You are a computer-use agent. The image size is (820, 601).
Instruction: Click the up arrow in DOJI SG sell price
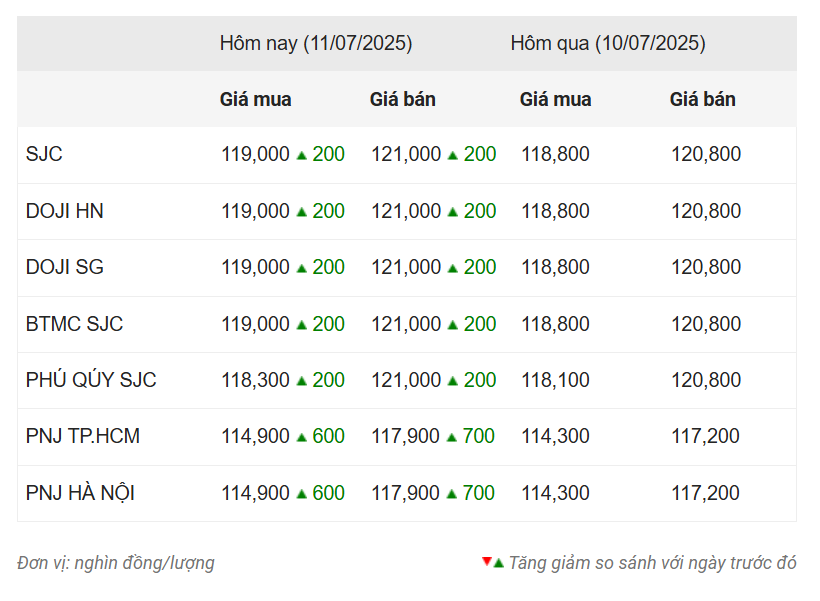(x=453, y=268)
